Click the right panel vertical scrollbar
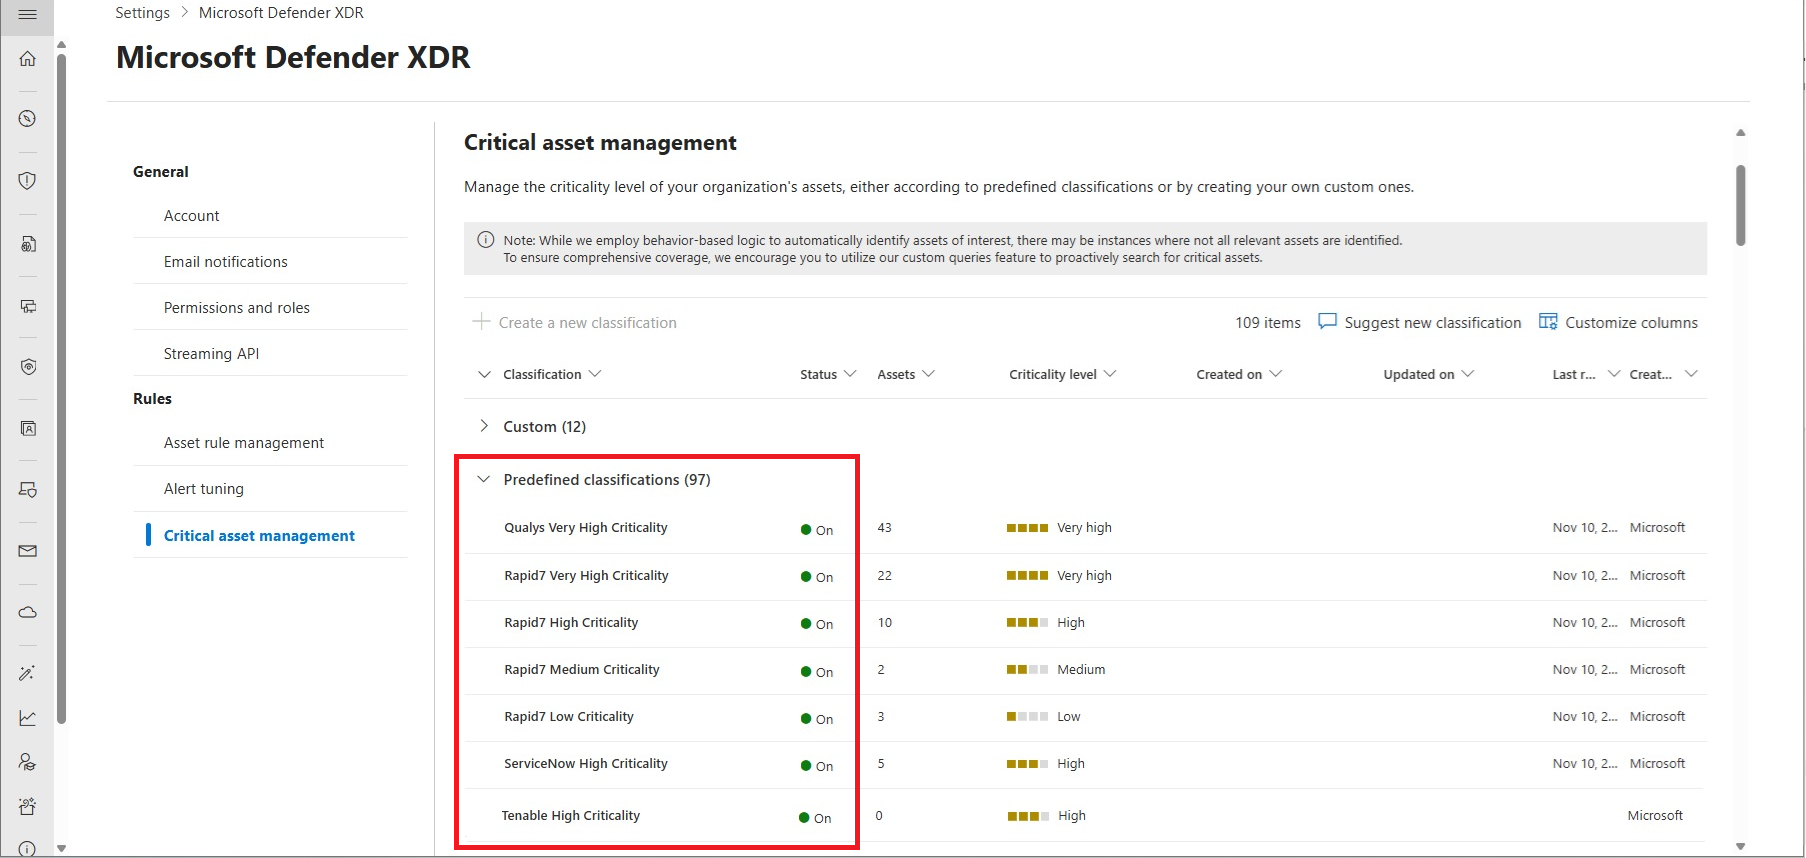 point(1740,205)
